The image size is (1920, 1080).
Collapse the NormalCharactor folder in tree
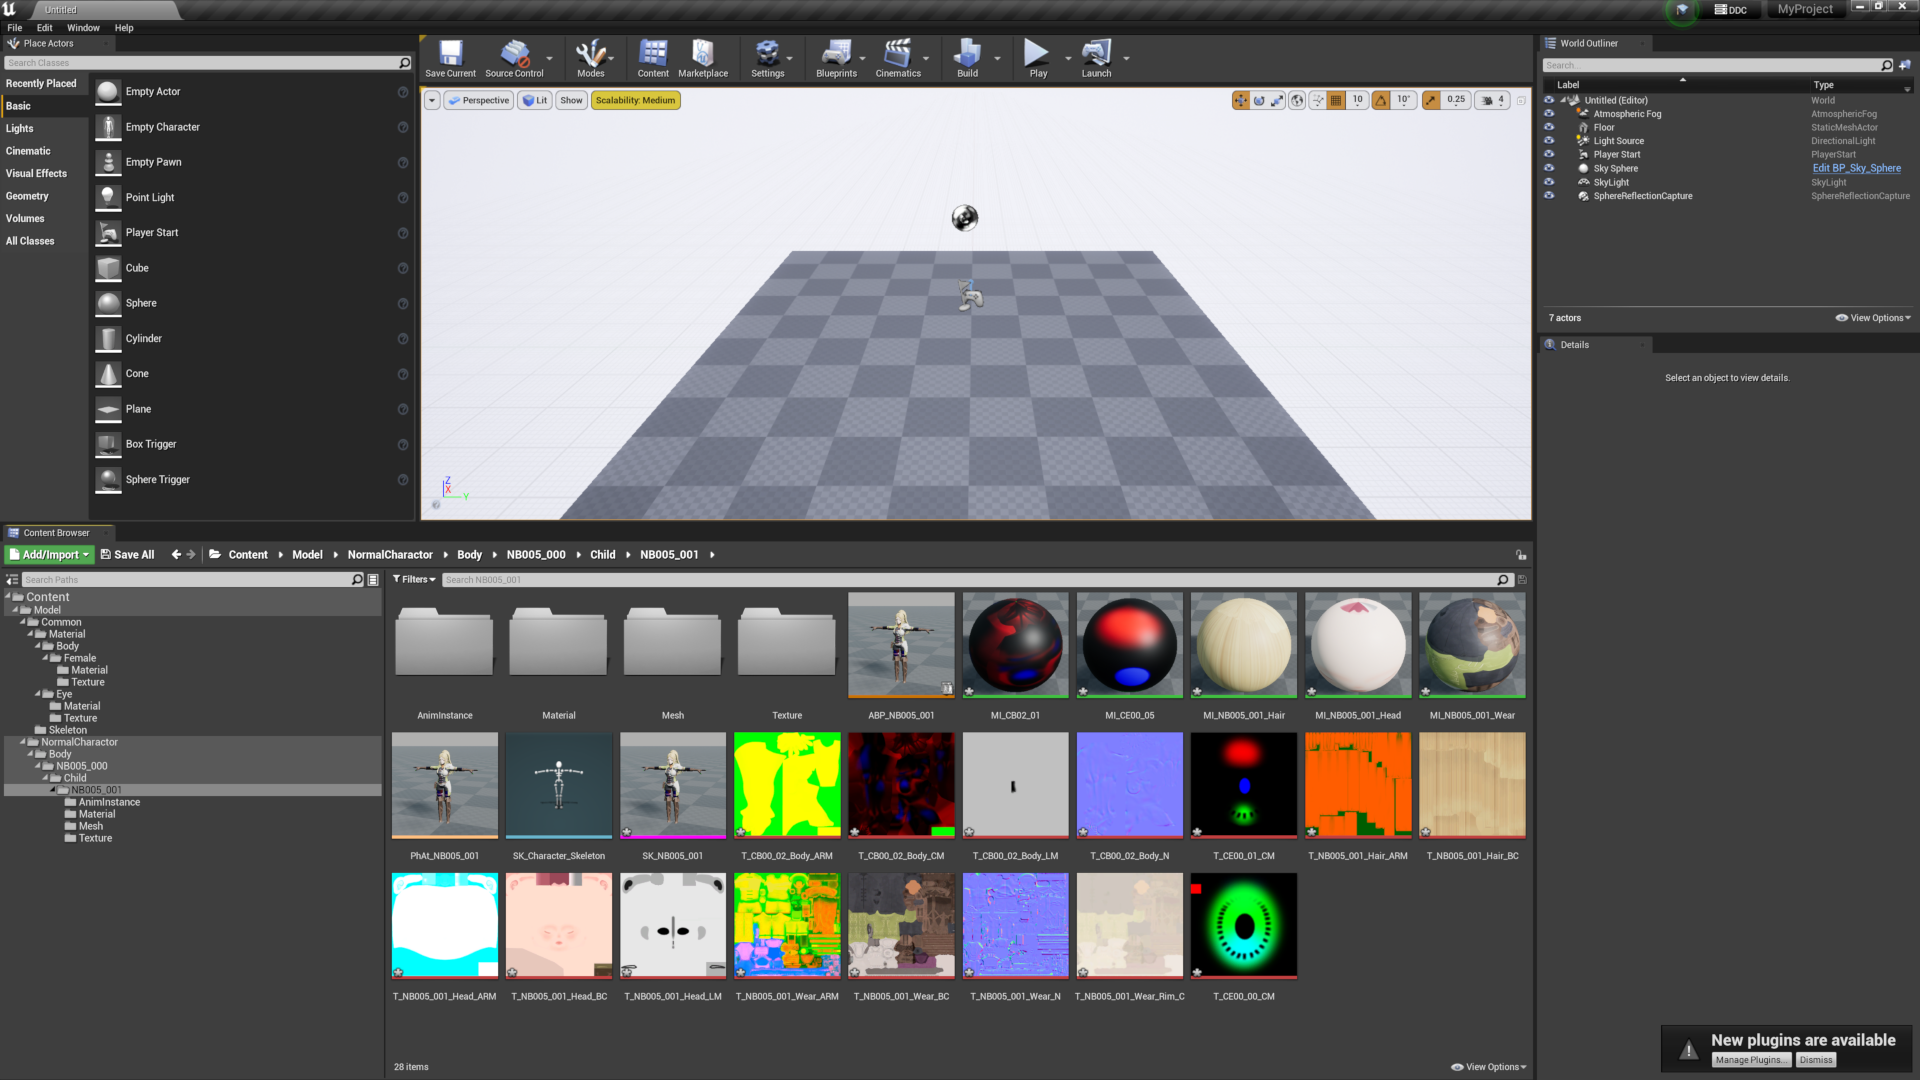coord(23,742)
